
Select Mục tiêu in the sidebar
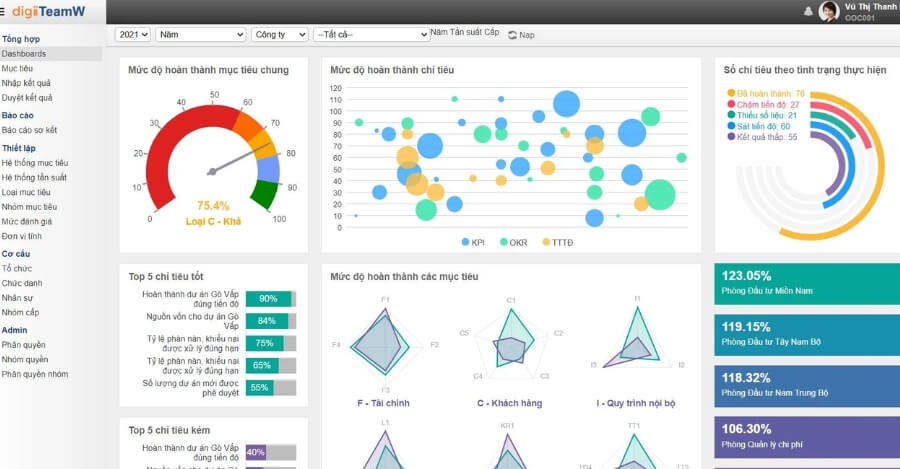click(17, 68)
